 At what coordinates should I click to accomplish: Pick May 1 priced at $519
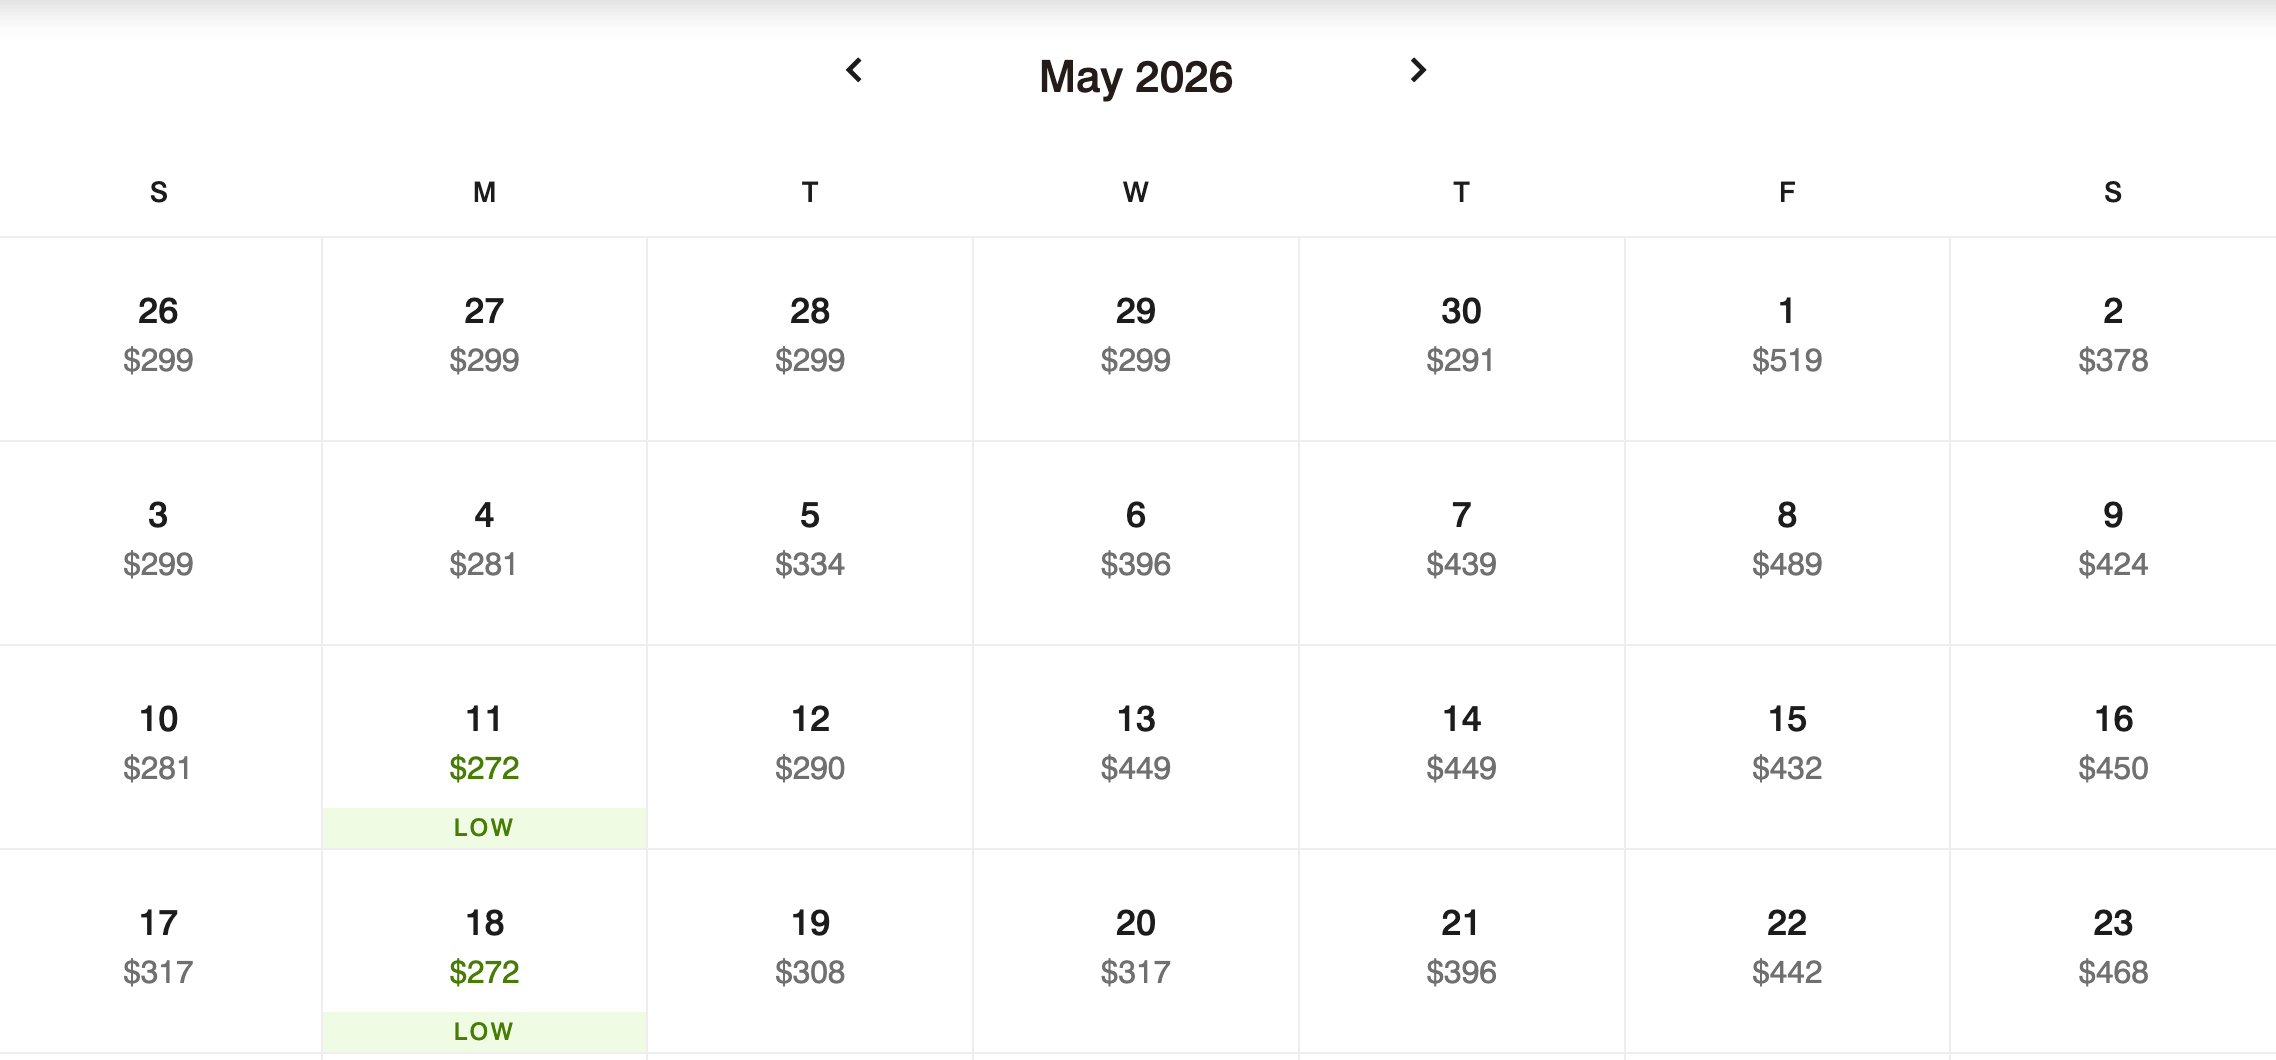tap(1787, 336)
